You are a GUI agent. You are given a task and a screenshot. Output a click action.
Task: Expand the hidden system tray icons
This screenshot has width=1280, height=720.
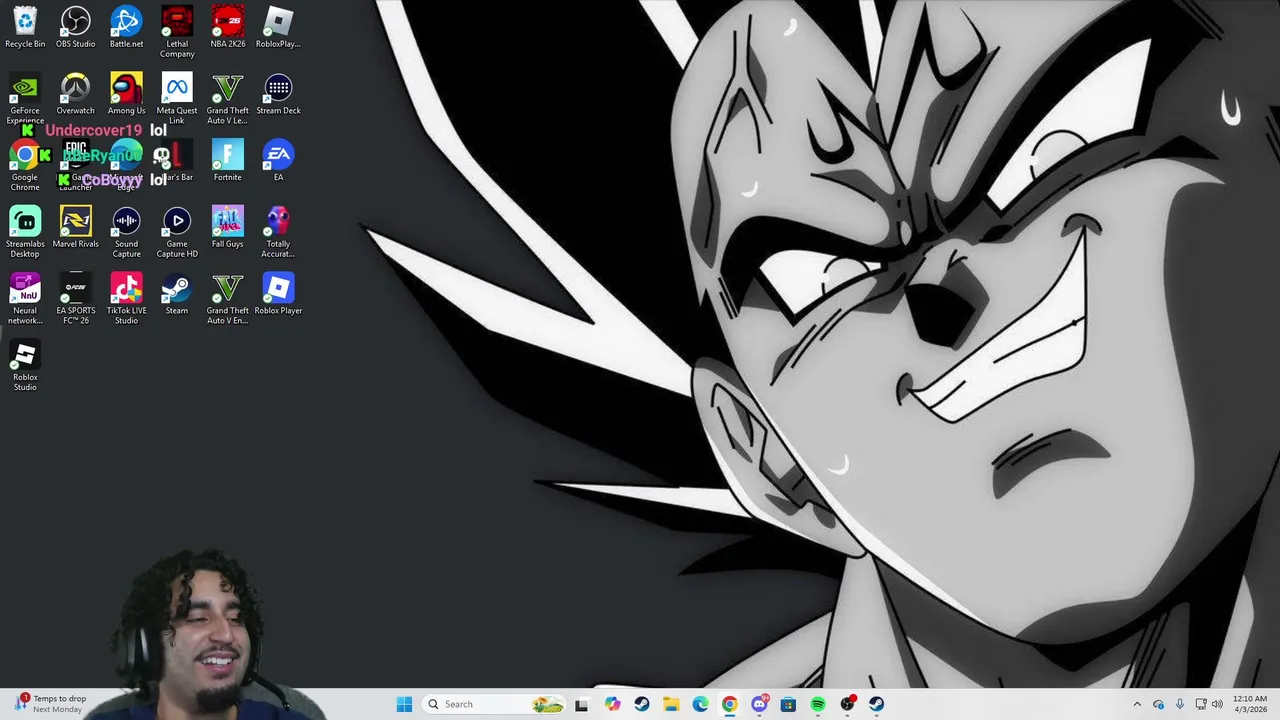(x=1137, y=704)
